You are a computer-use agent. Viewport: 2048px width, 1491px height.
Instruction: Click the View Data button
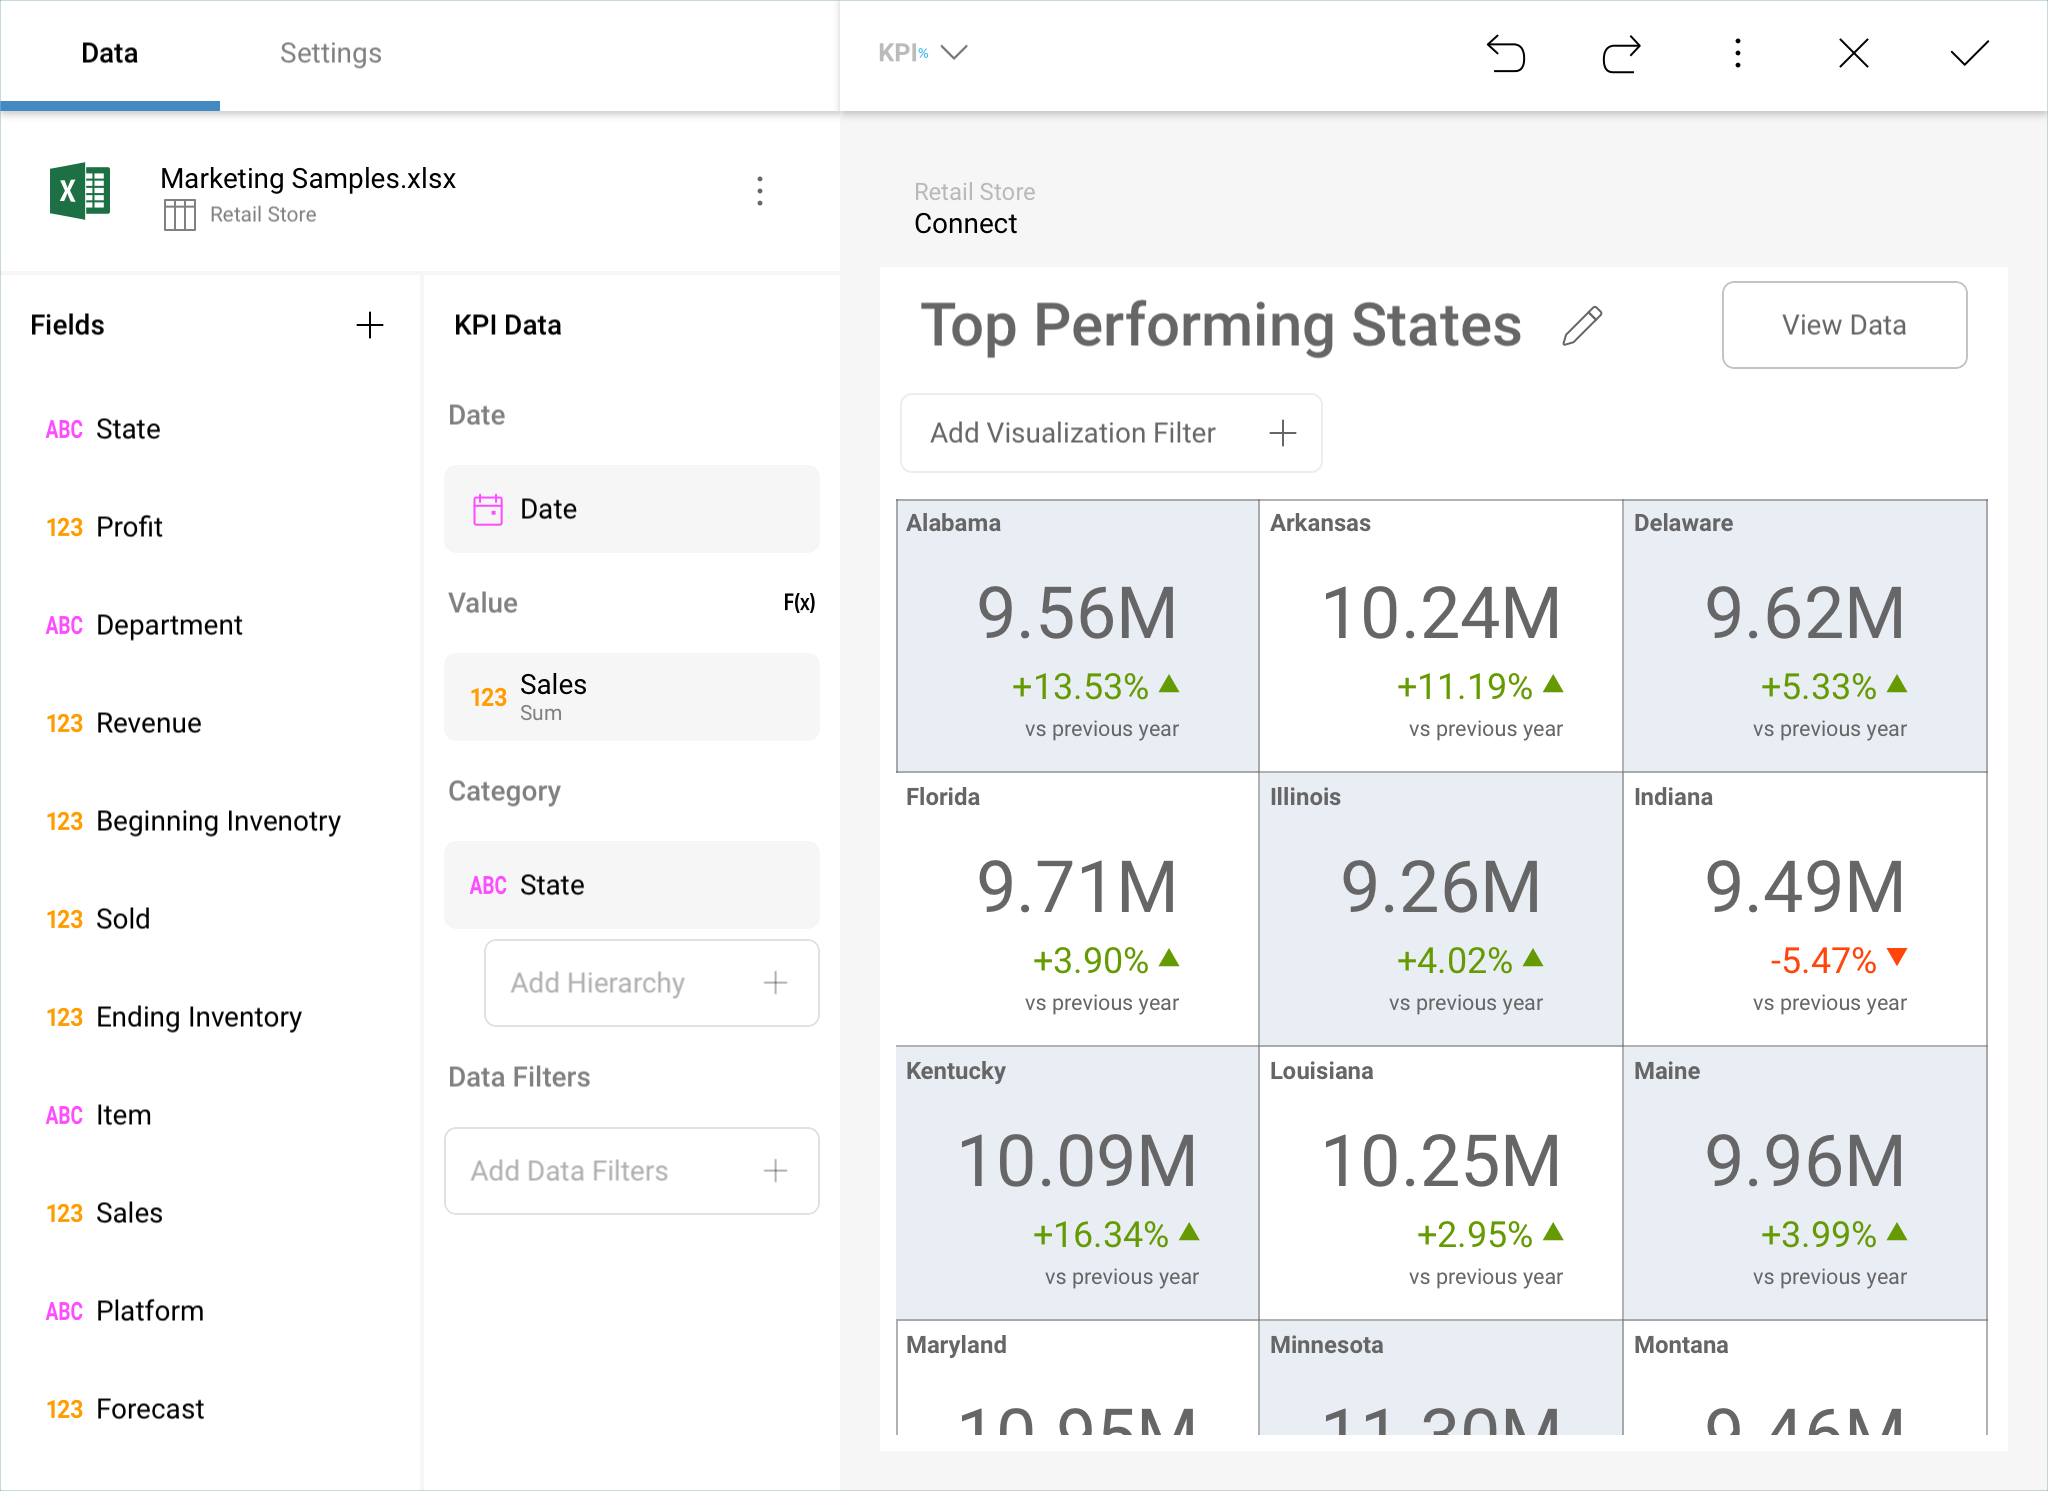[x=1843, y=325]
